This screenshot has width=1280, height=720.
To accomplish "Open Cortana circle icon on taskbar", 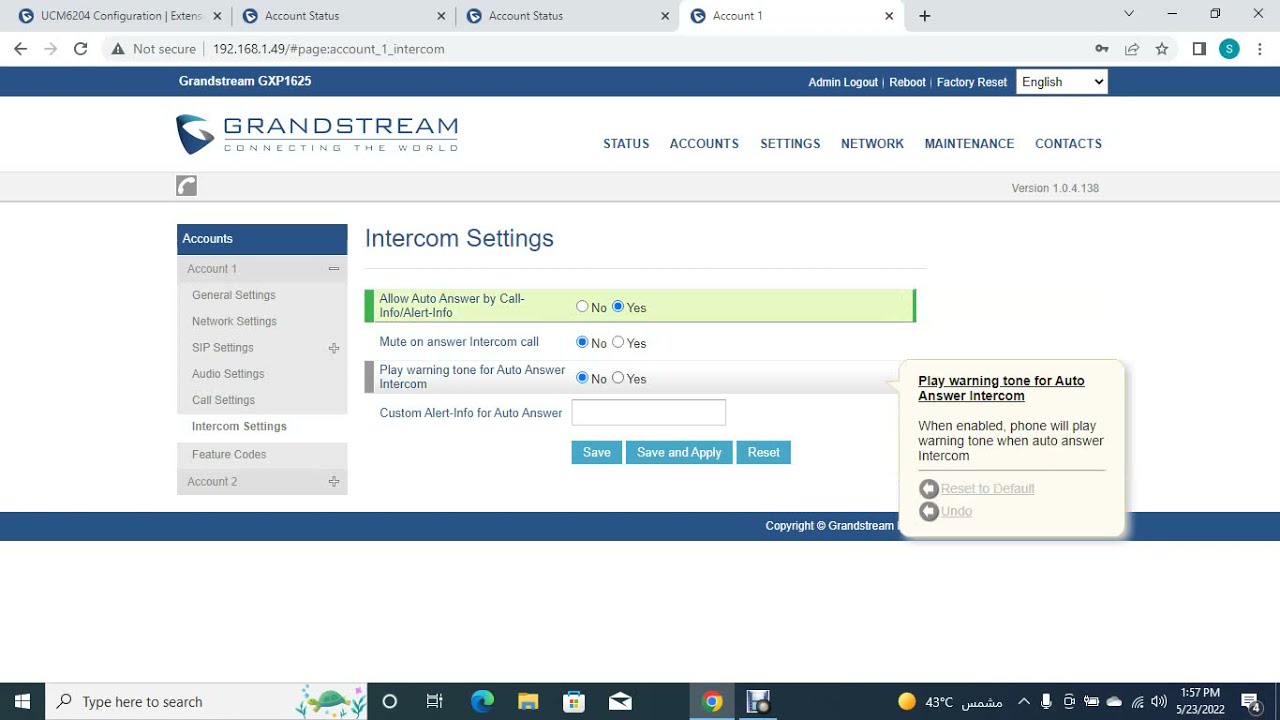I will pos(390,701).
